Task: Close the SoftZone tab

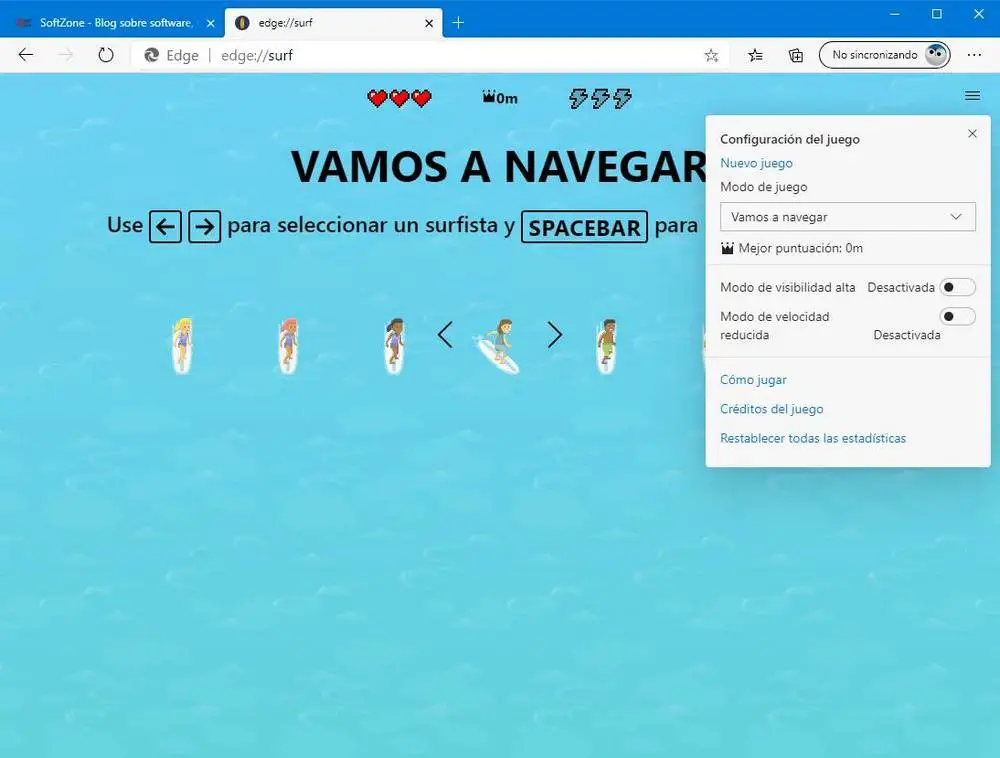Action: [210, 23]
